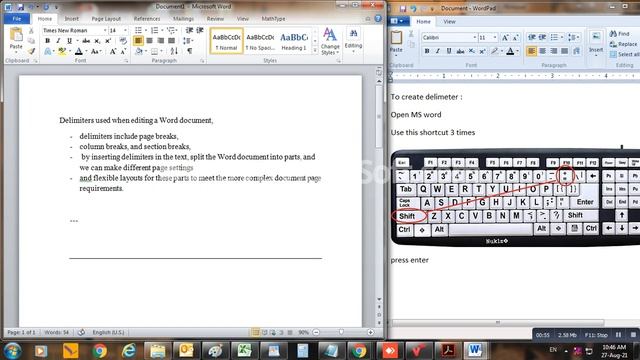
Task: Click the Grow Font icon in Word
Action: point(113,51)
